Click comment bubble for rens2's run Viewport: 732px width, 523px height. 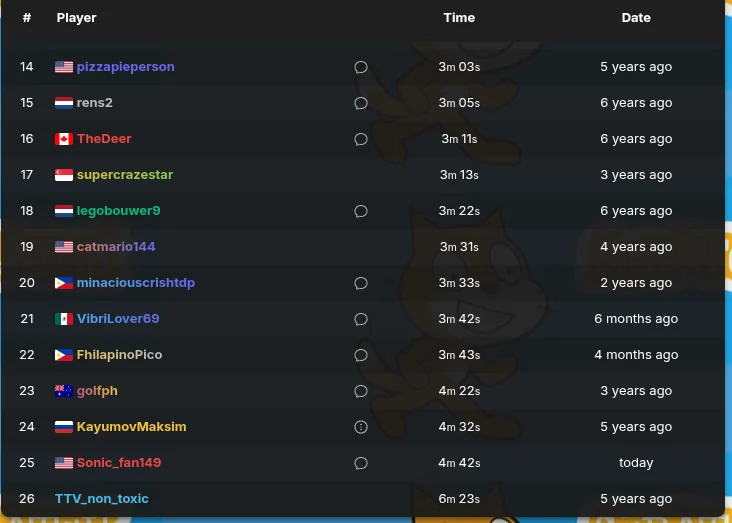pos(361,103)
